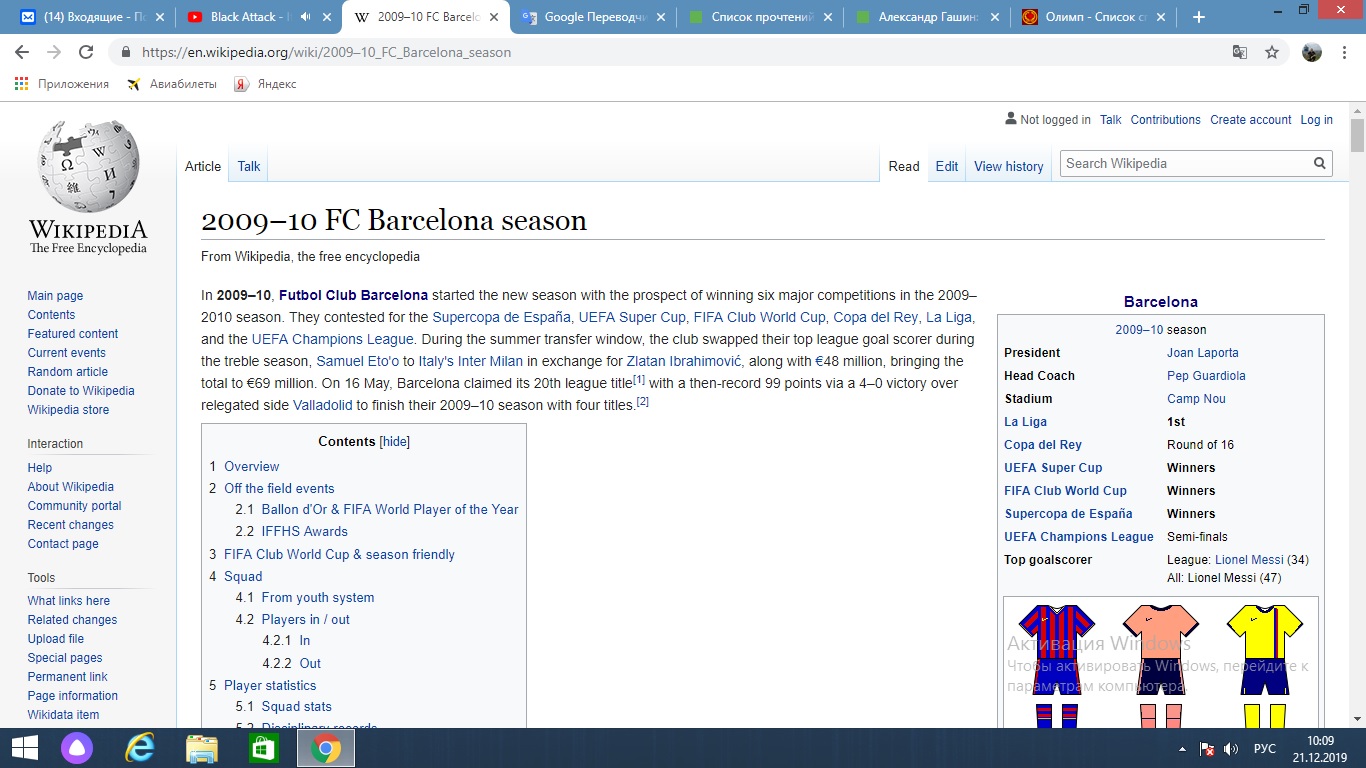Jump to the Squad stats contents entry
Image resolution: width=1366 pixels, height=768 pixels.
point(297,706)
